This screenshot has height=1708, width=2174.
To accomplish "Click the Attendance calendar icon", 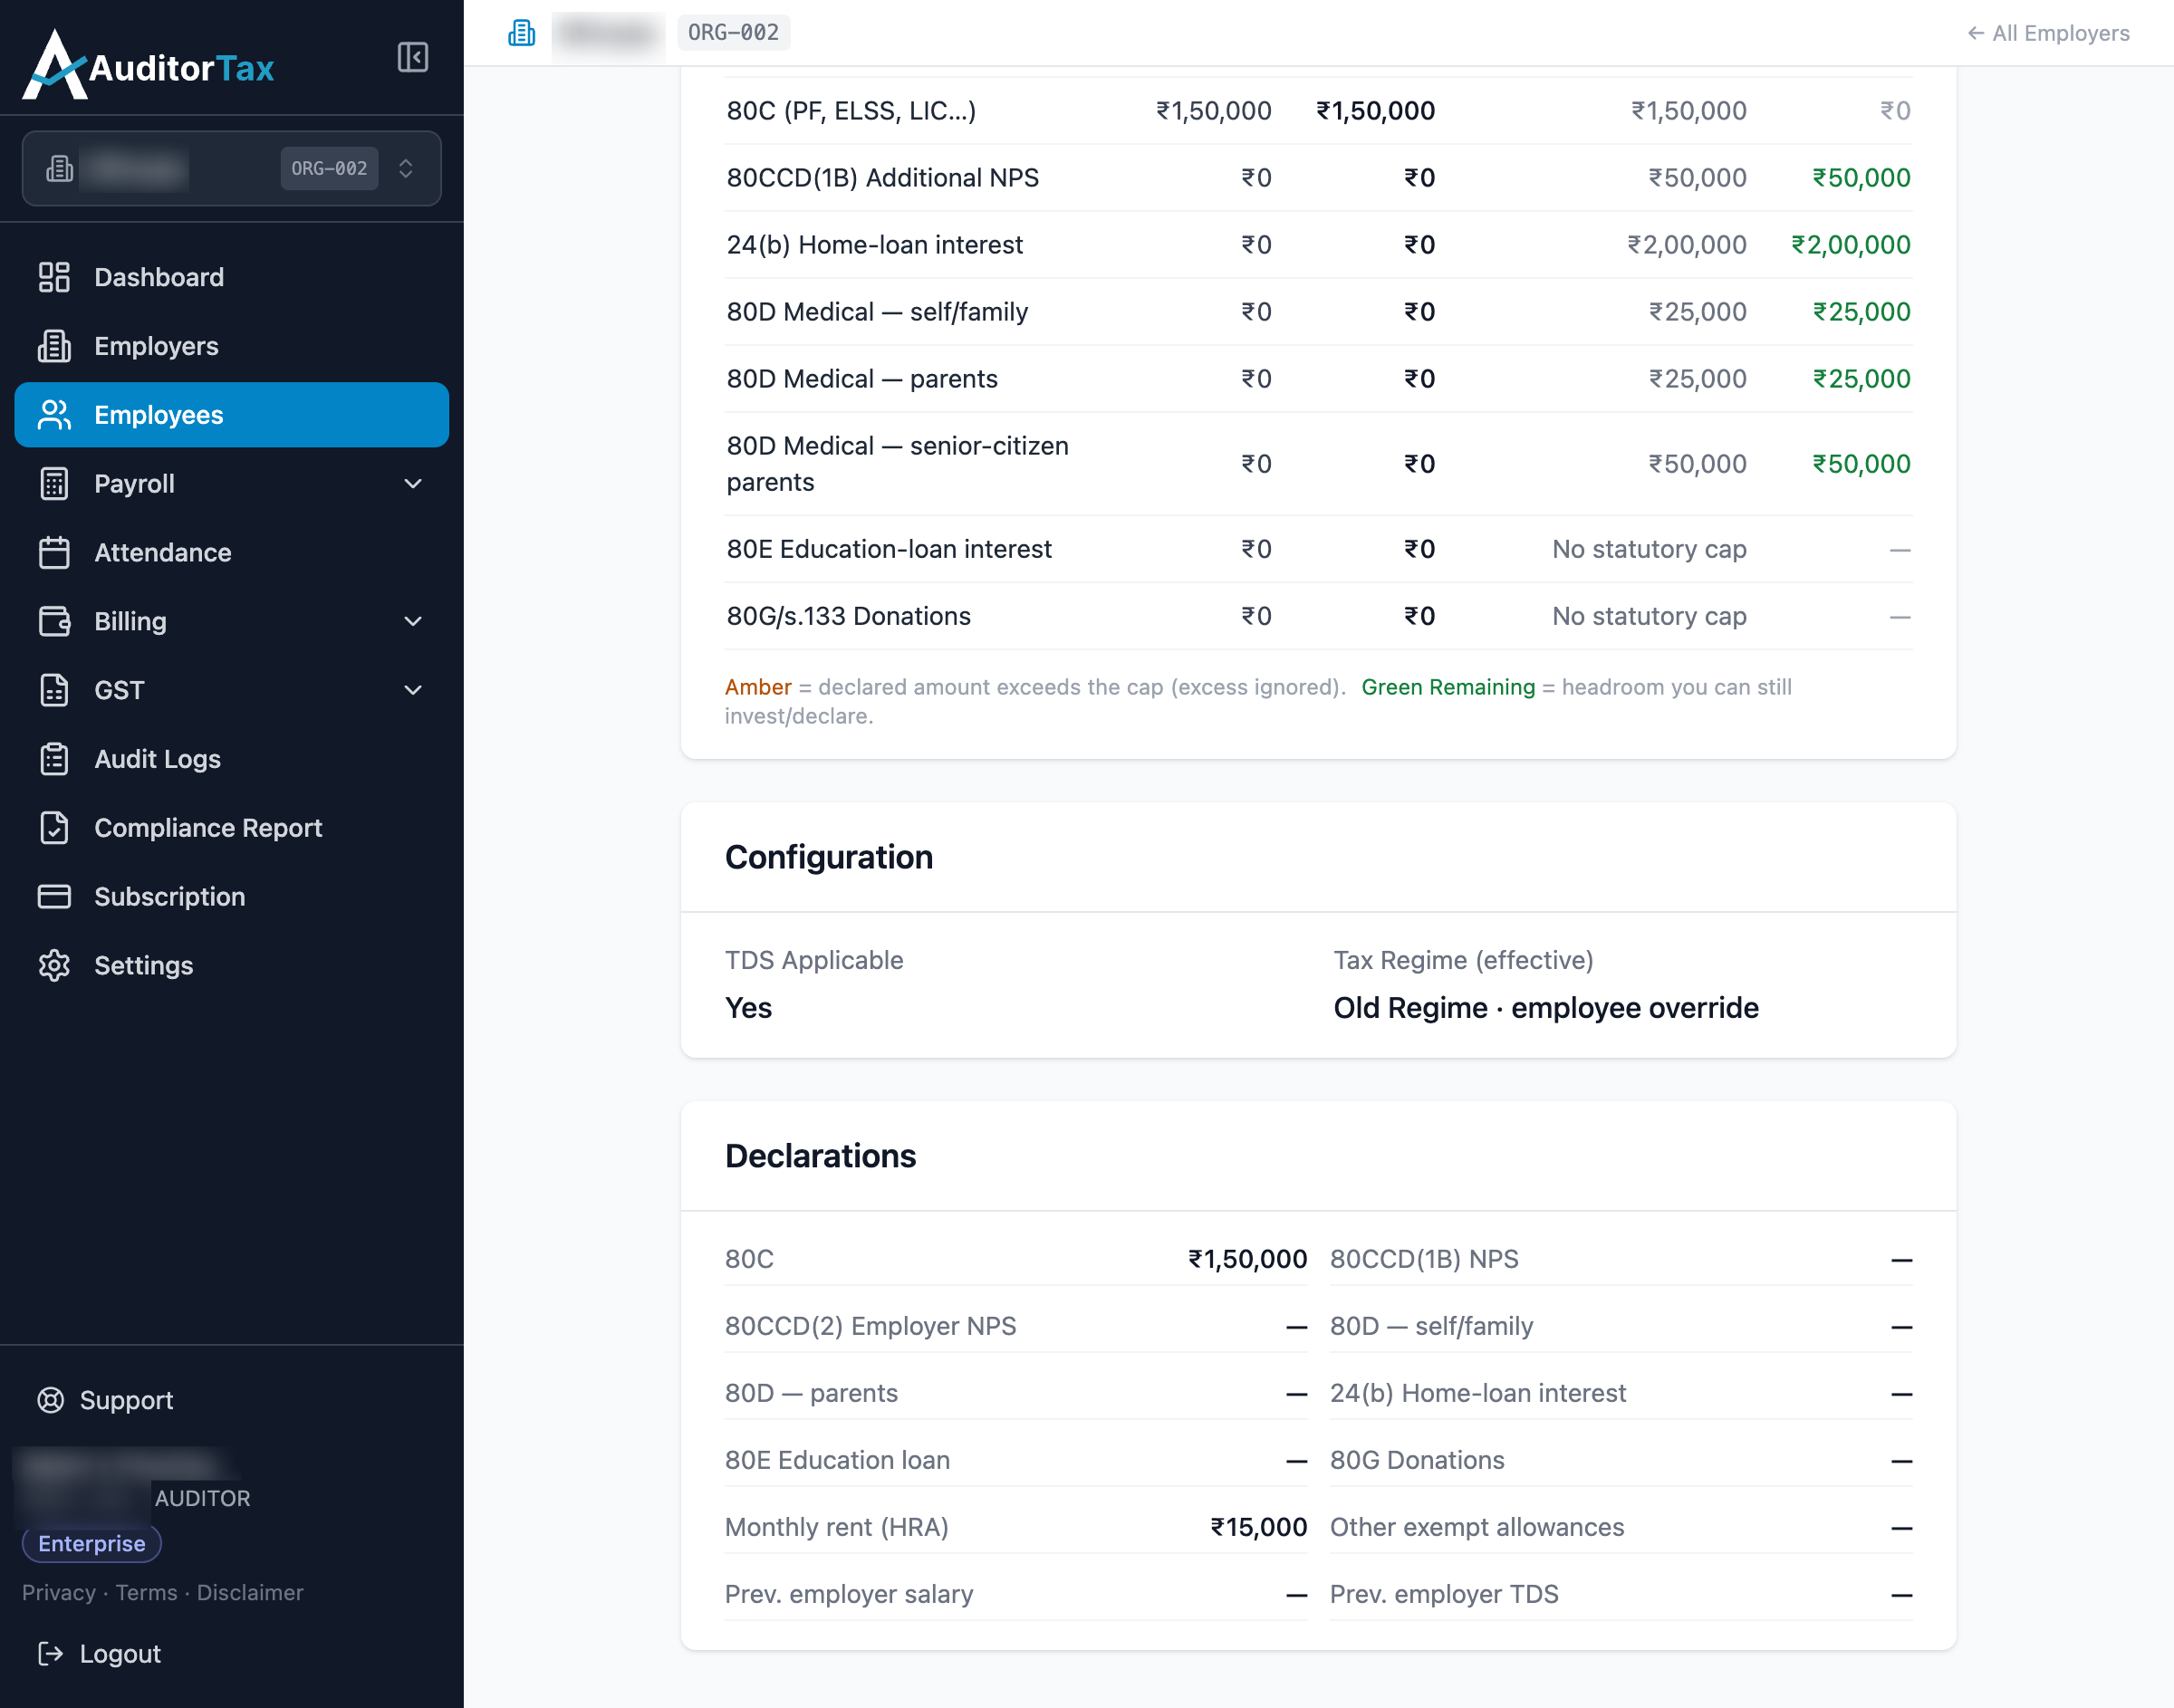I will coord(54,553).
